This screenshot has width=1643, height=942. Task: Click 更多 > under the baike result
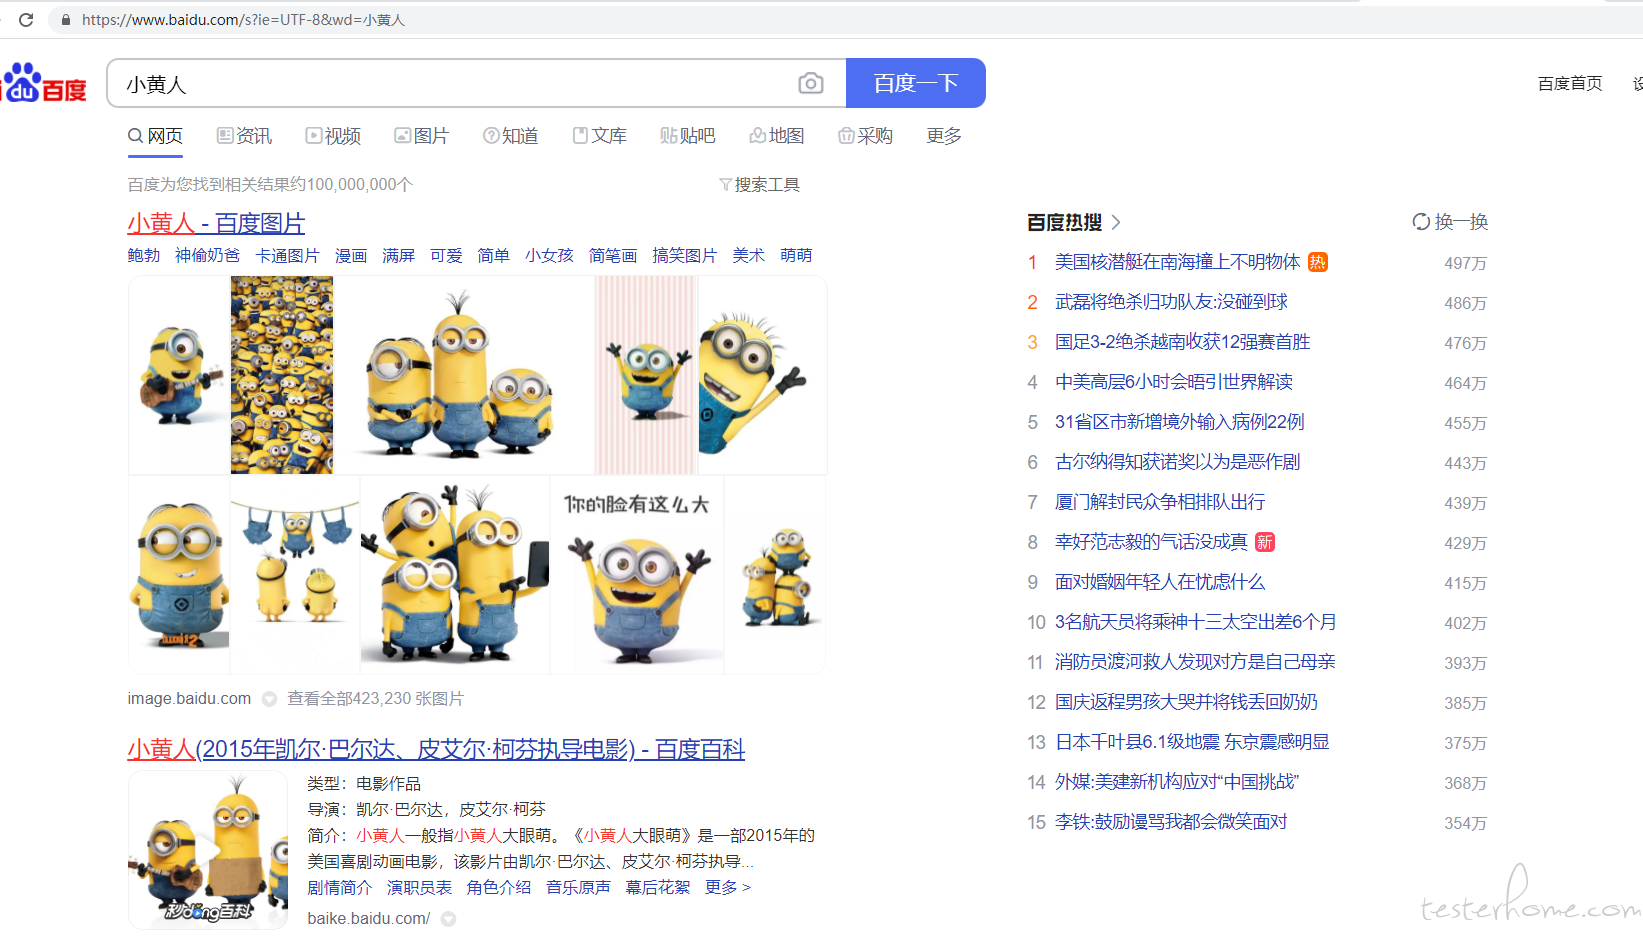click(x=727, y=887)
